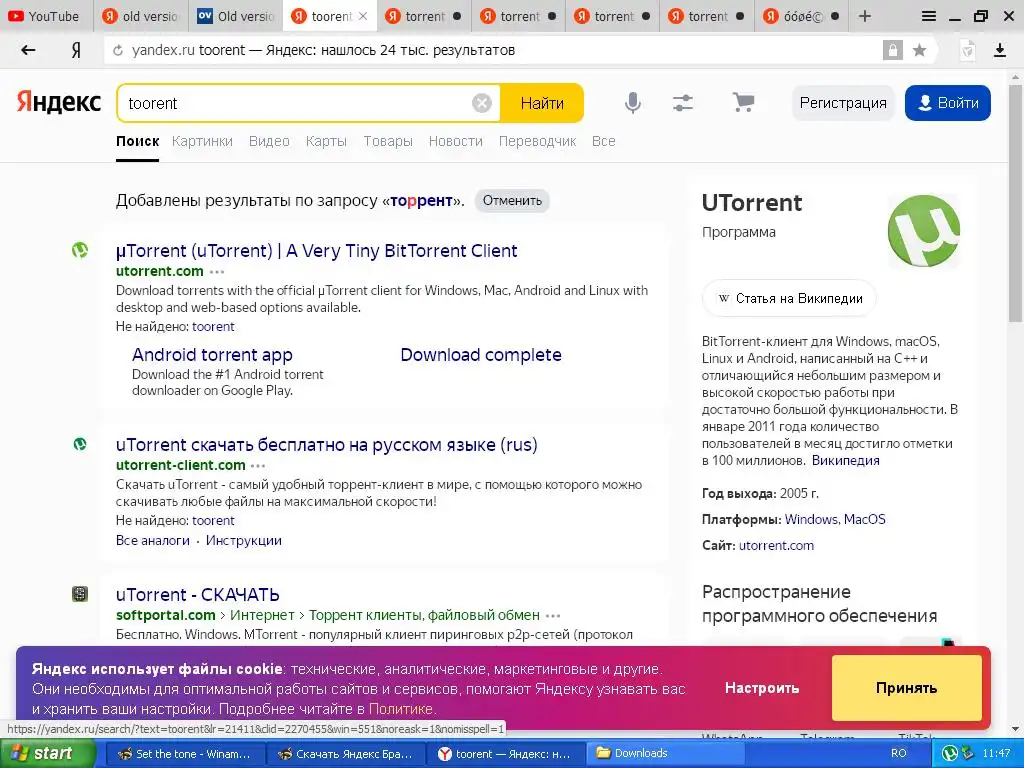Open the Yandex home icon beside address bar
1024x768 pixels.
[76, 50]
